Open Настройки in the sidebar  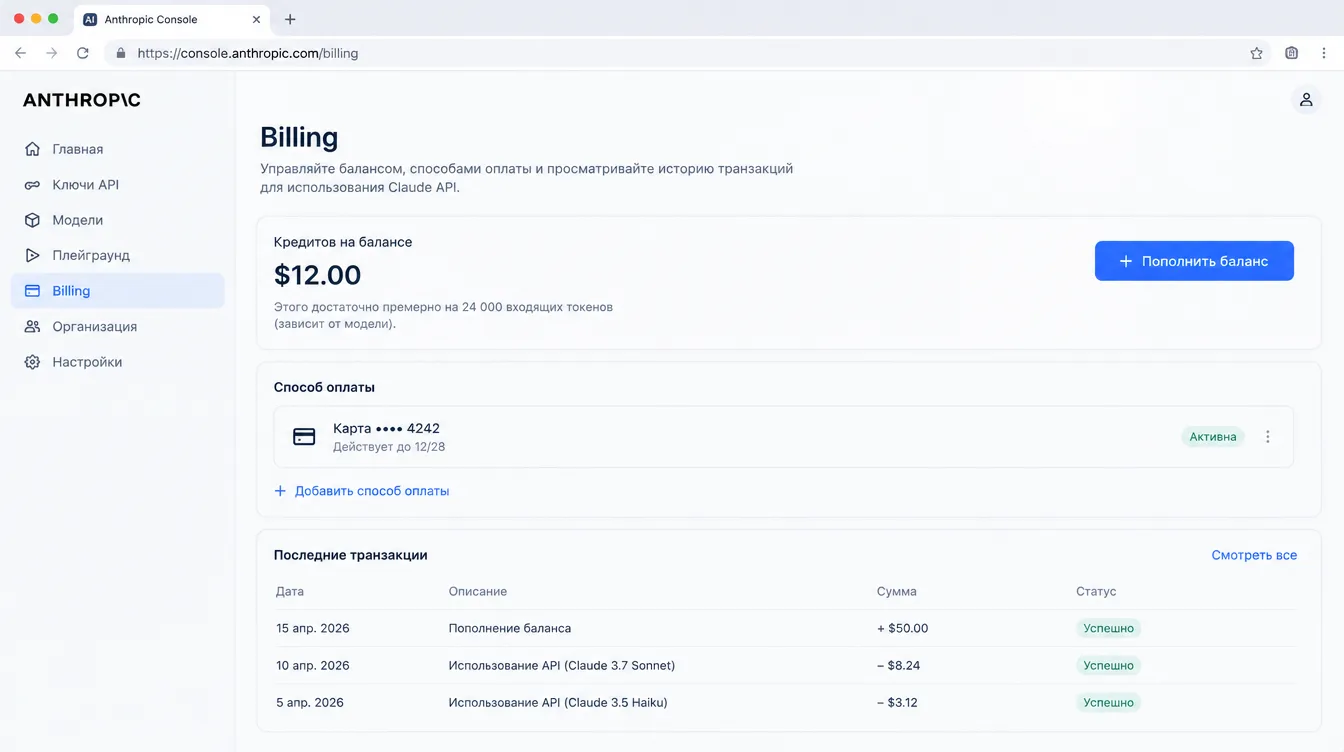118,362
